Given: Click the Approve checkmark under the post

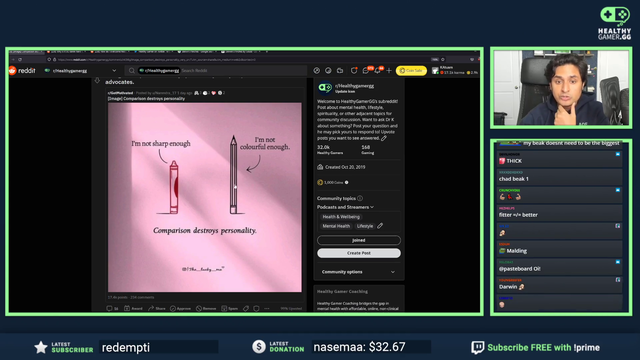Looking at the screenshot, I should tap(180, 309).
